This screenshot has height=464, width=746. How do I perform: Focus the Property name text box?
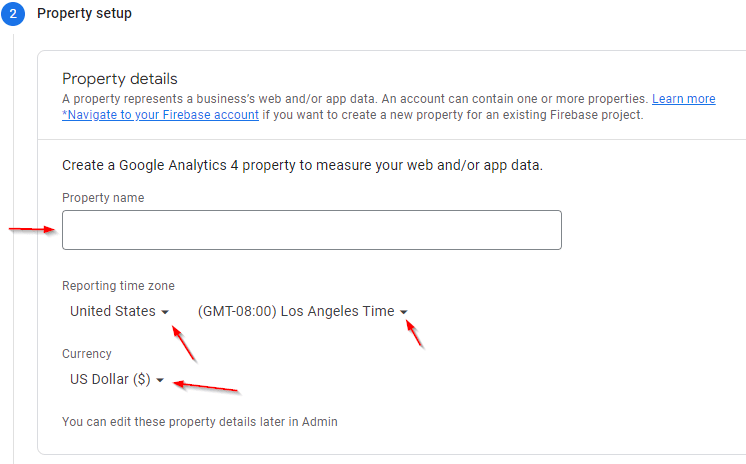pos(311,230)
